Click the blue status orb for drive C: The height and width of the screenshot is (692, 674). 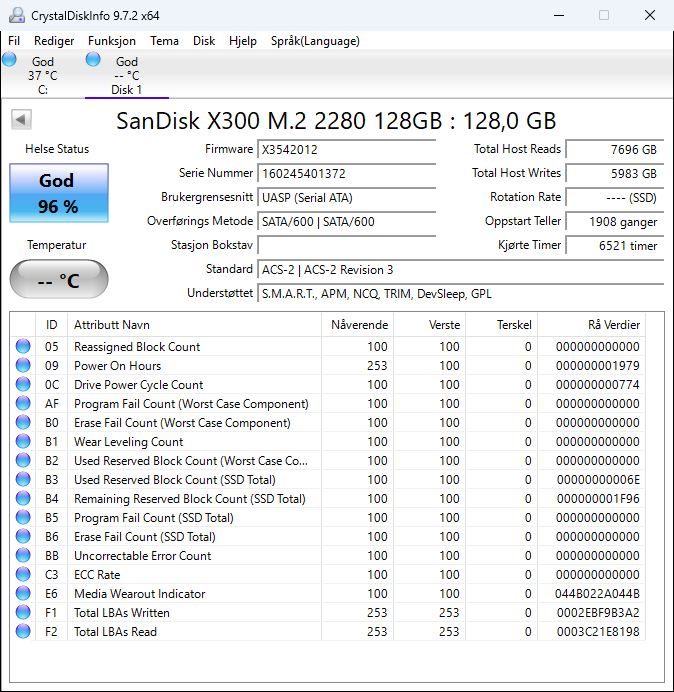(9, 59)
